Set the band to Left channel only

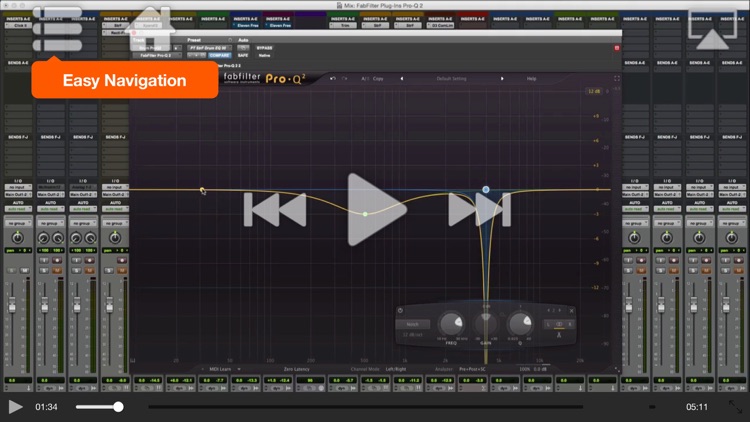point(549,324)
